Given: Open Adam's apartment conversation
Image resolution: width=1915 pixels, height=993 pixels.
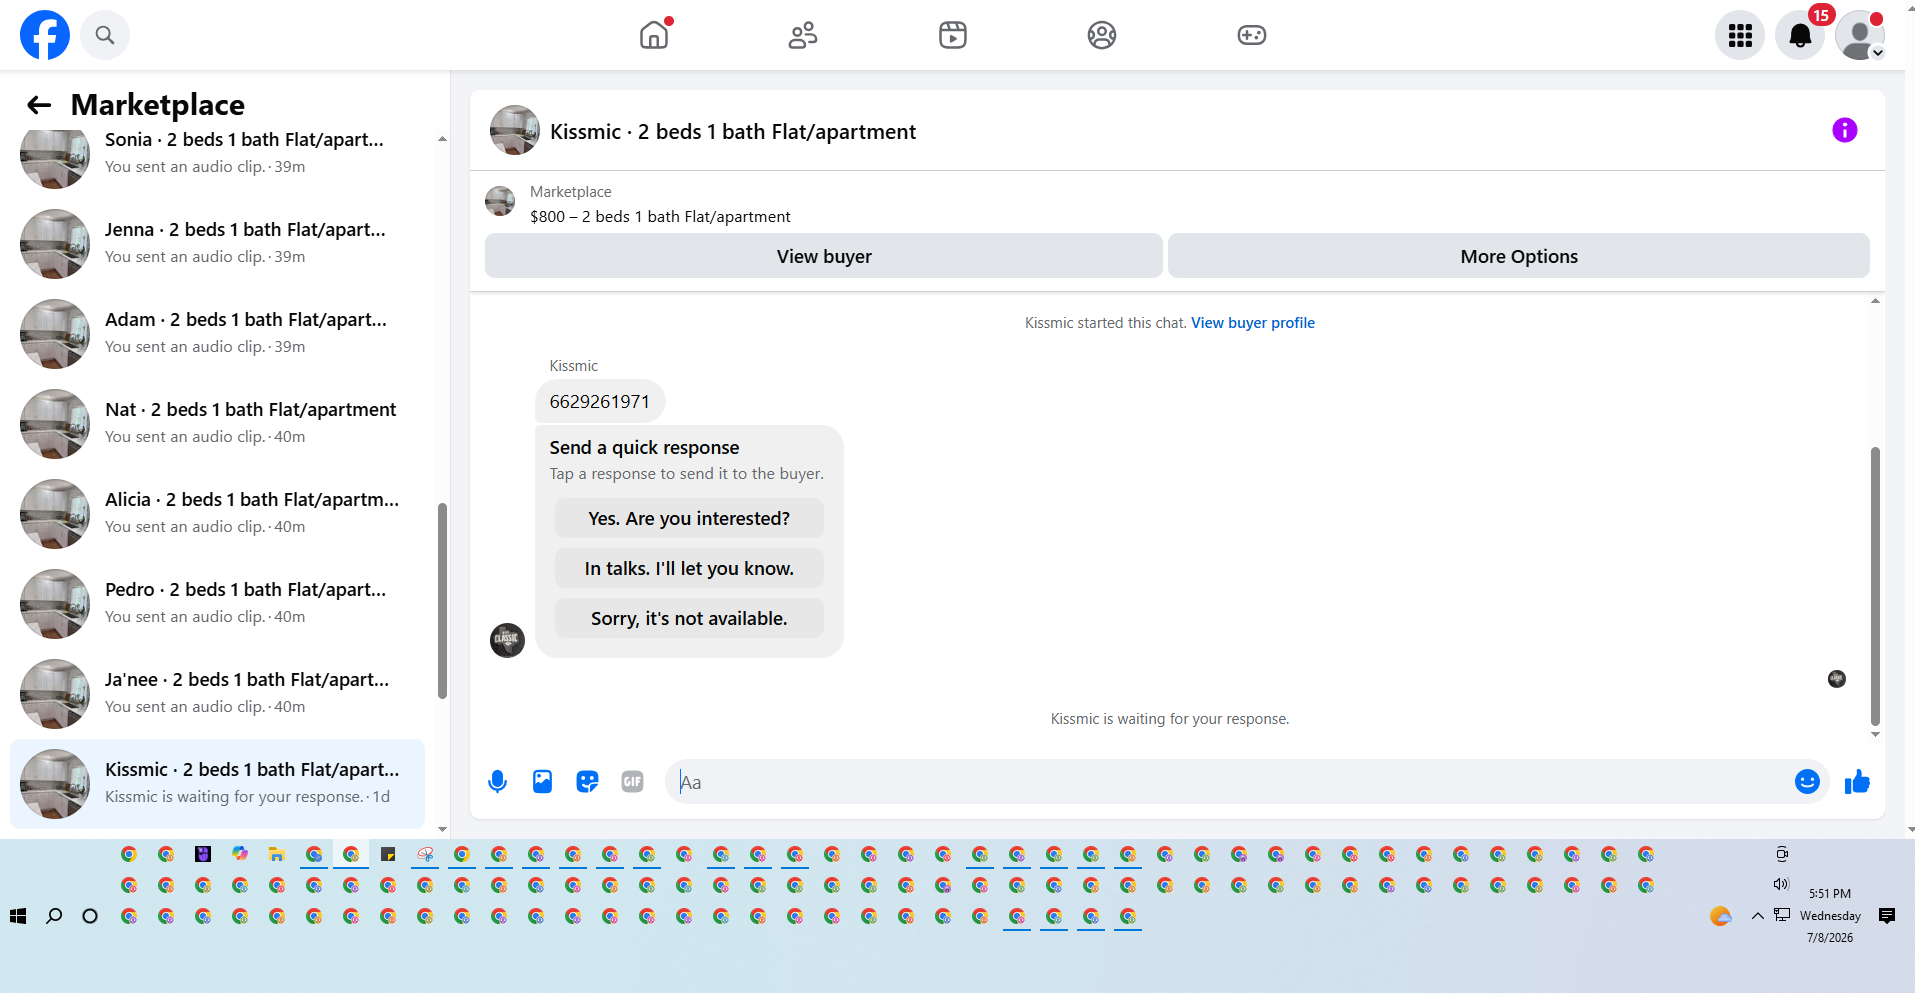Looking at the screenshot, I should tap(217, 333).
